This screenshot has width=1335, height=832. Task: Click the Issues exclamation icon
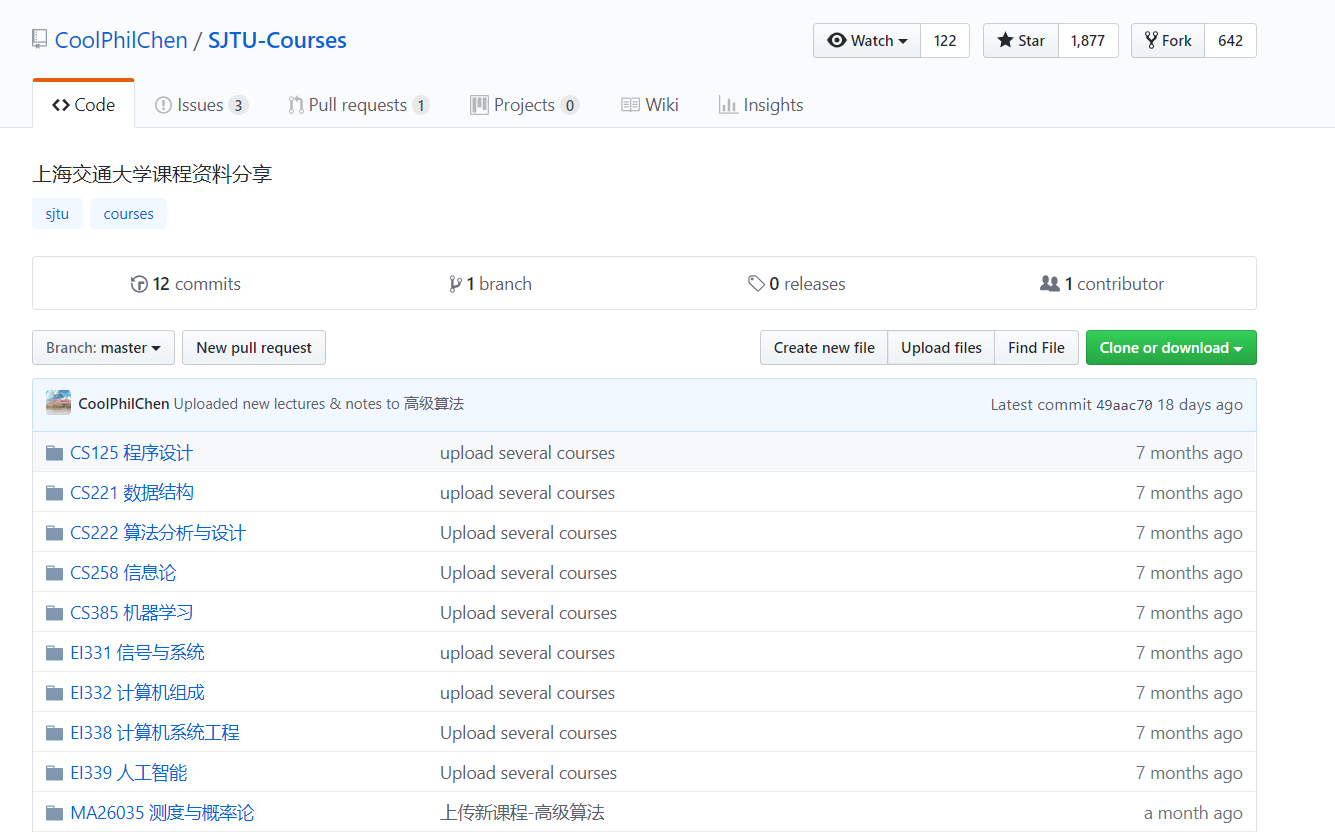pyautogui.click(x=163, y=105)
